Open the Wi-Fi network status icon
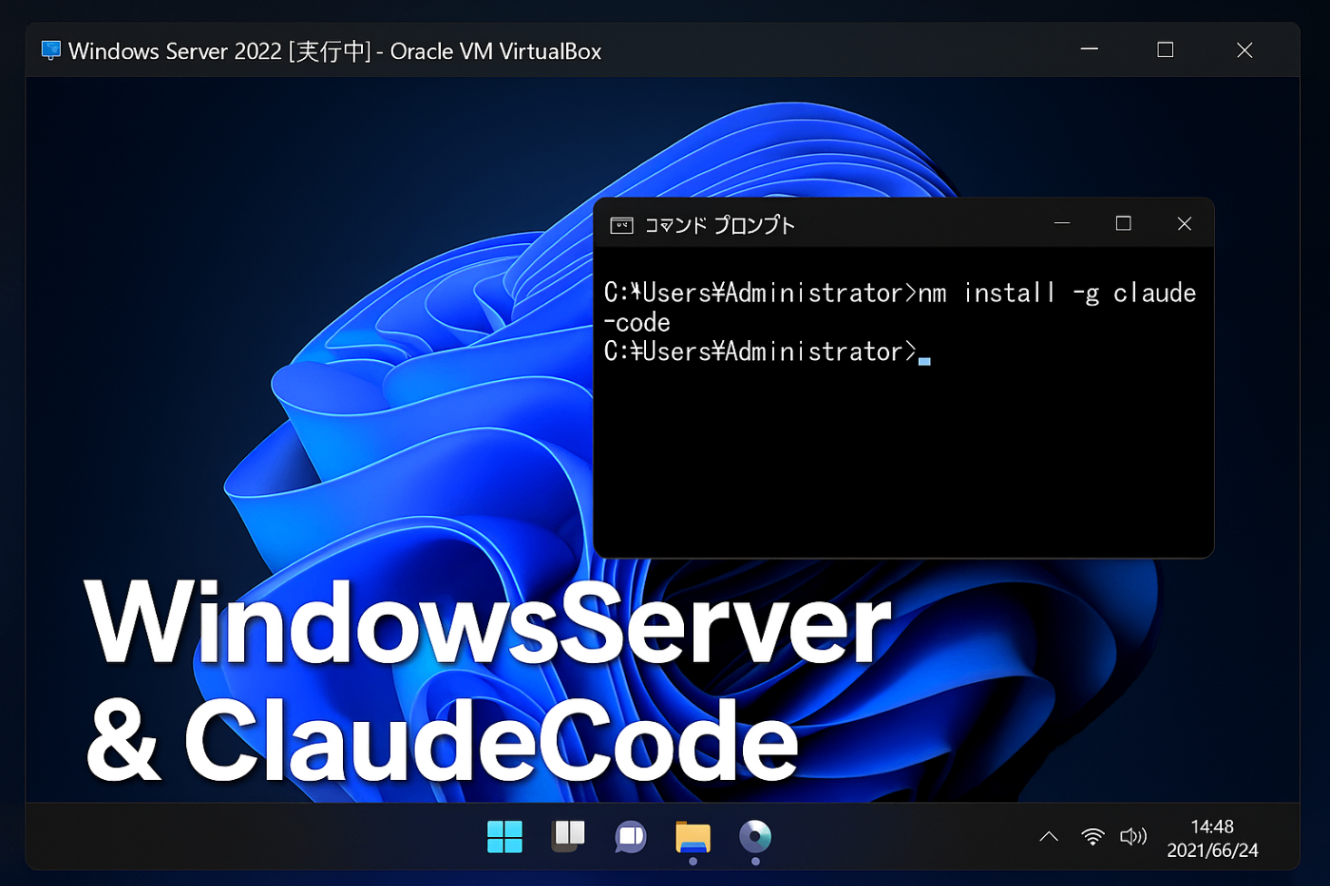 [1093, 837]
